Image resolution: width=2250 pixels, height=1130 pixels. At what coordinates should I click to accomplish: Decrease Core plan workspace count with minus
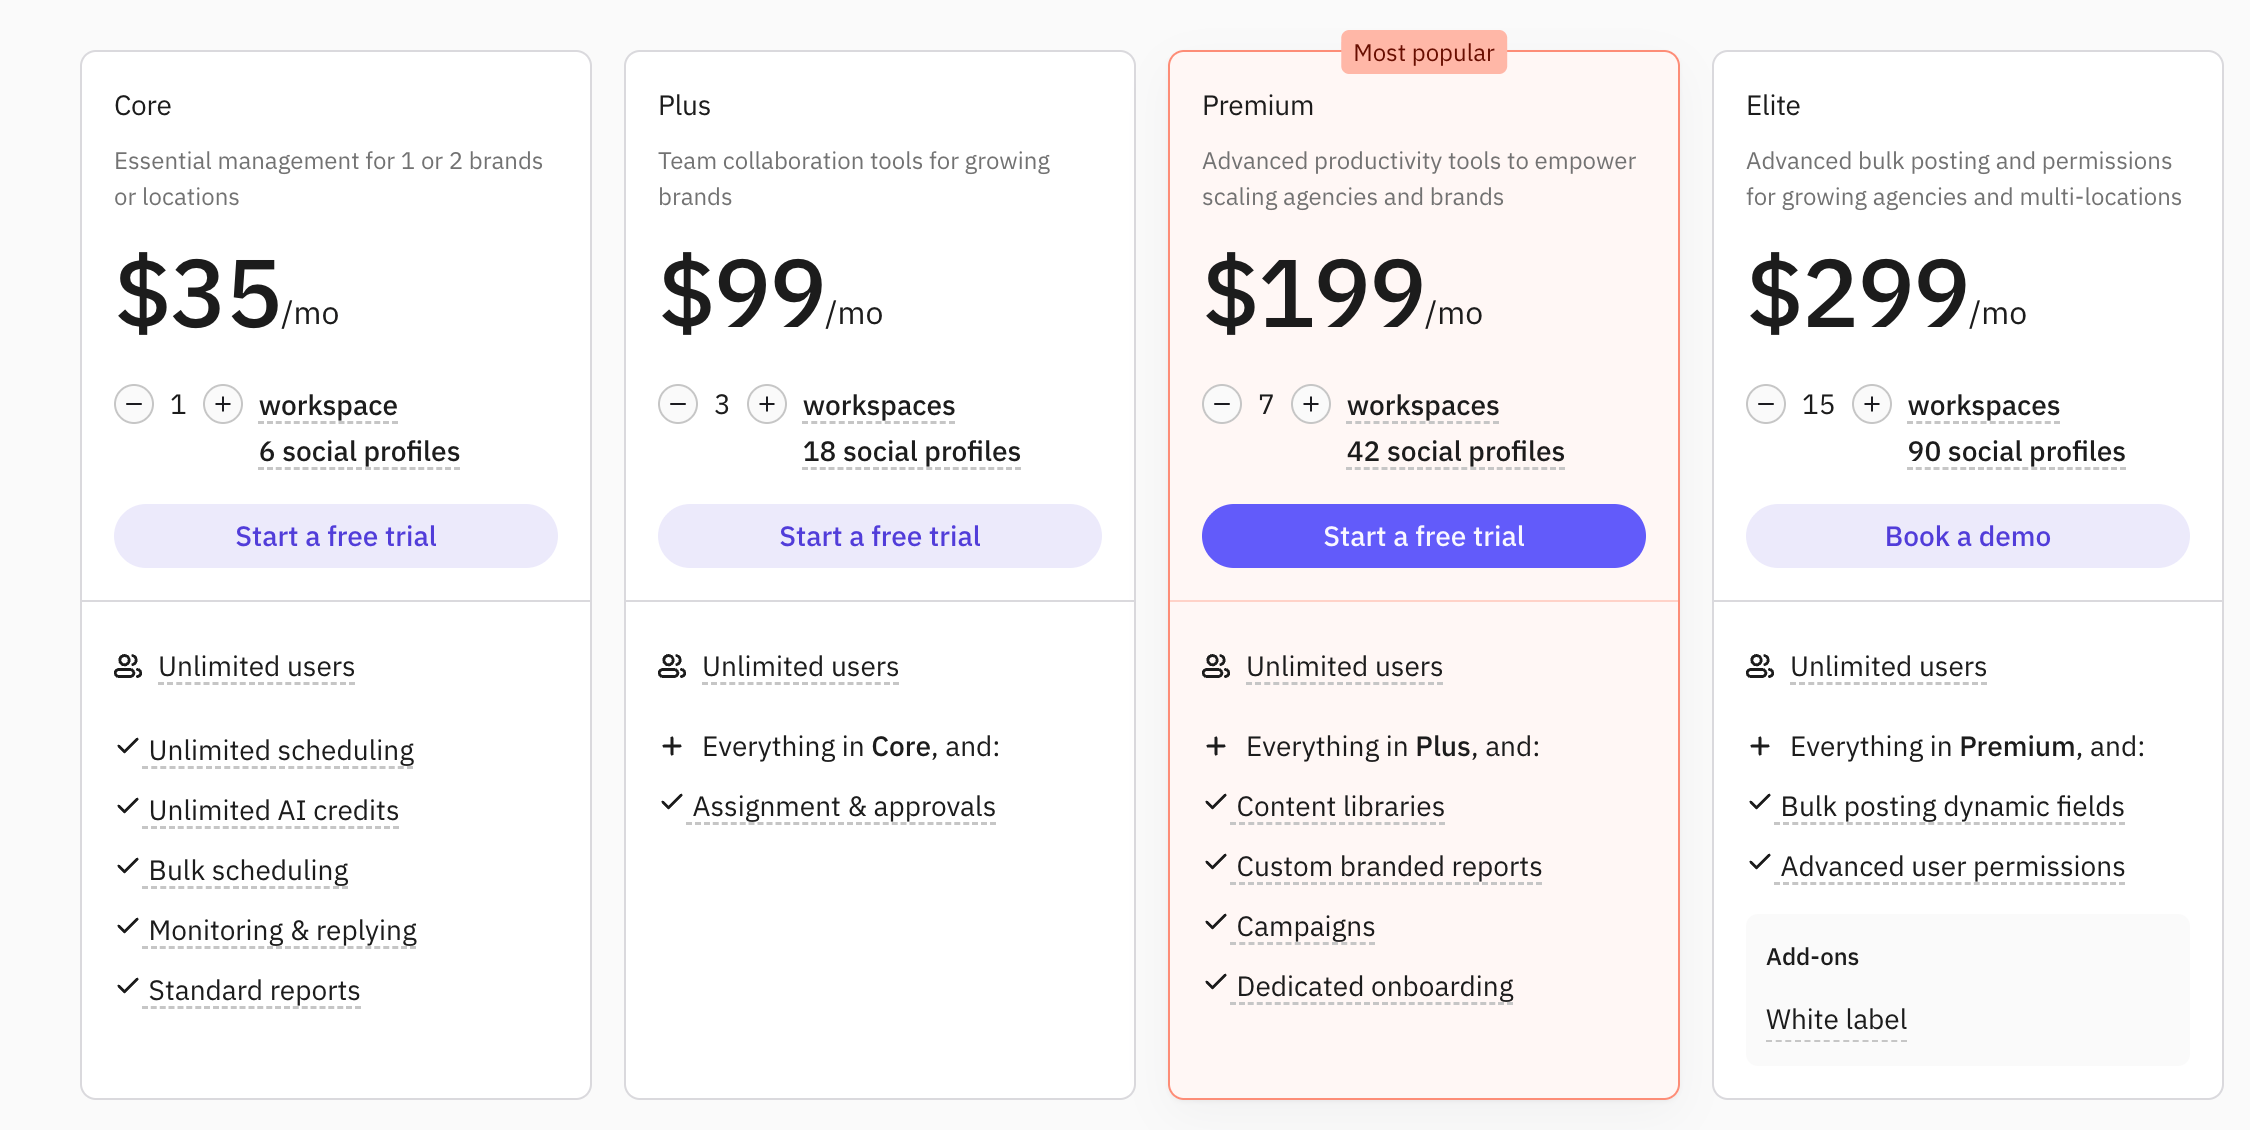tap(134, 405)
